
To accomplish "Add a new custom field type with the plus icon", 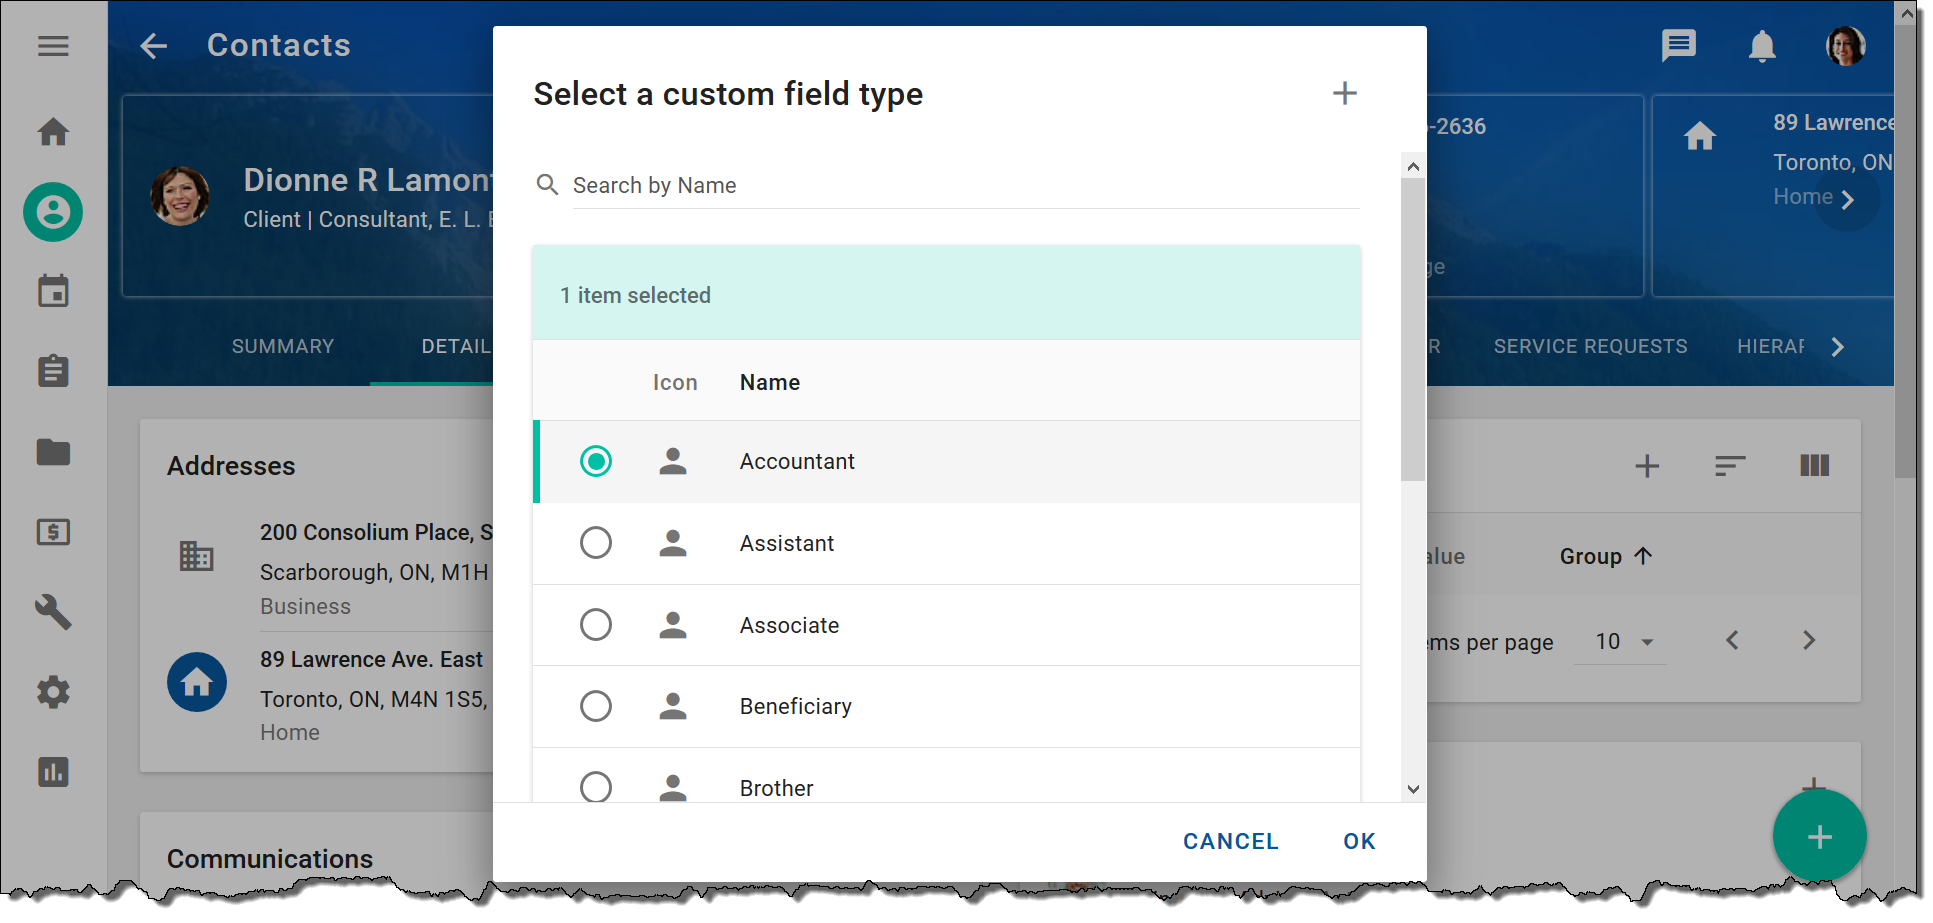I will click(1345, 93).
